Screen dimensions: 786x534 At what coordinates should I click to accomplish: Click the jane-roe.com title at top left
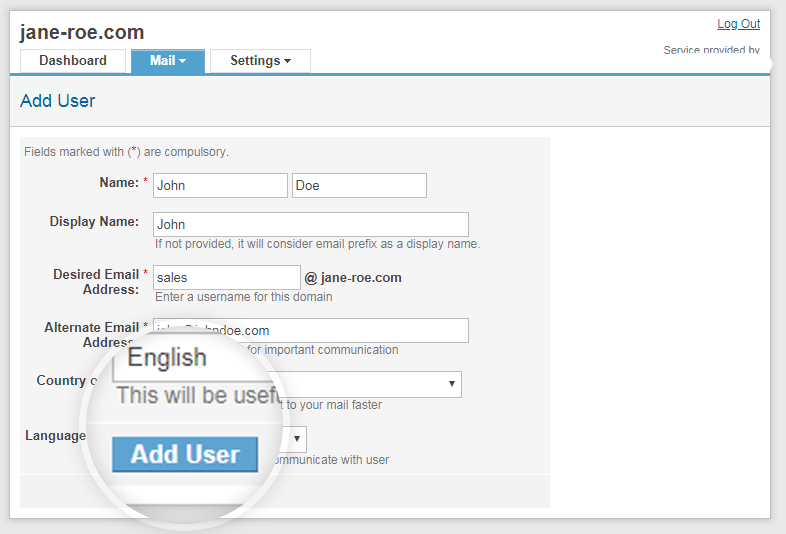click(x=82, y=33)
